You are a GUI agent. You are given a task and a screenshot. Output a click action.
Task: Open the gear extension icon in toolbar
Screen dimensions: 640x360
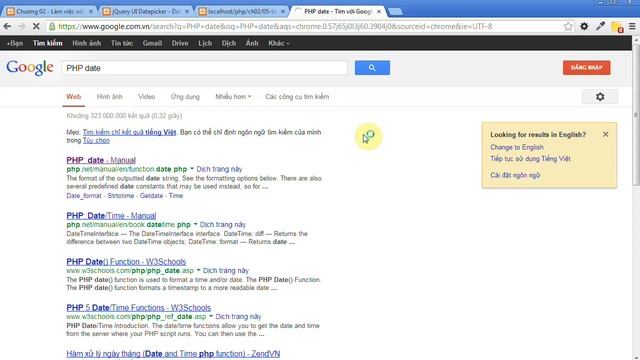coord(584,26)
